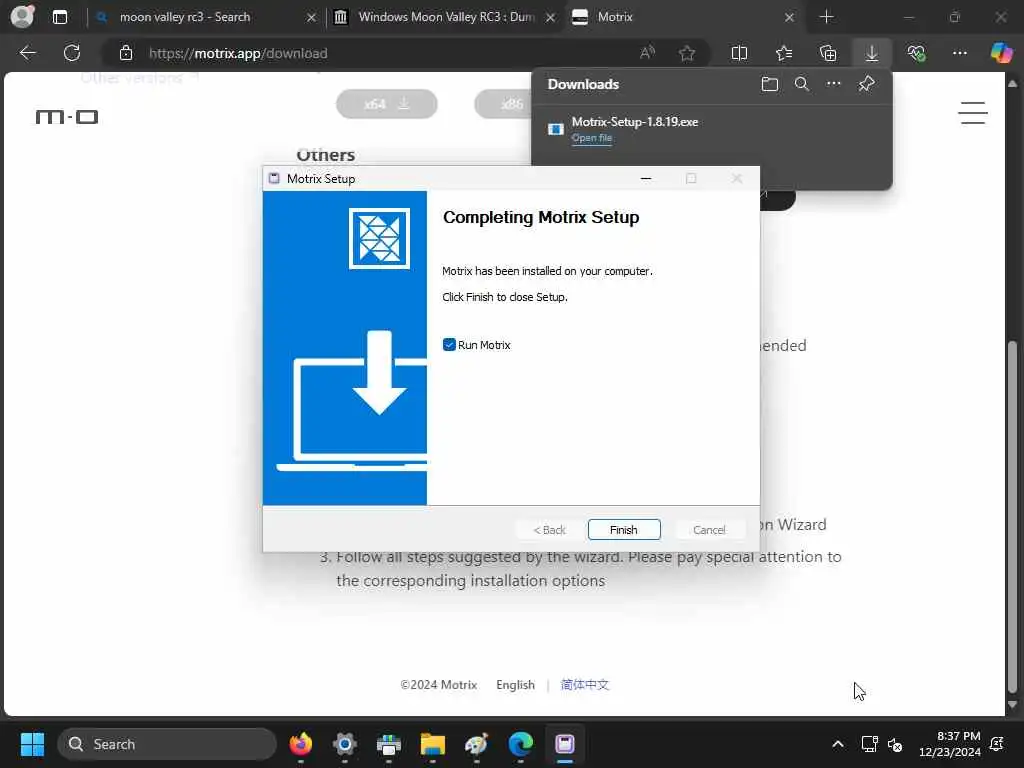Click the x64 download button
This screenshot has height=768, width=1024.
point(387,104)
